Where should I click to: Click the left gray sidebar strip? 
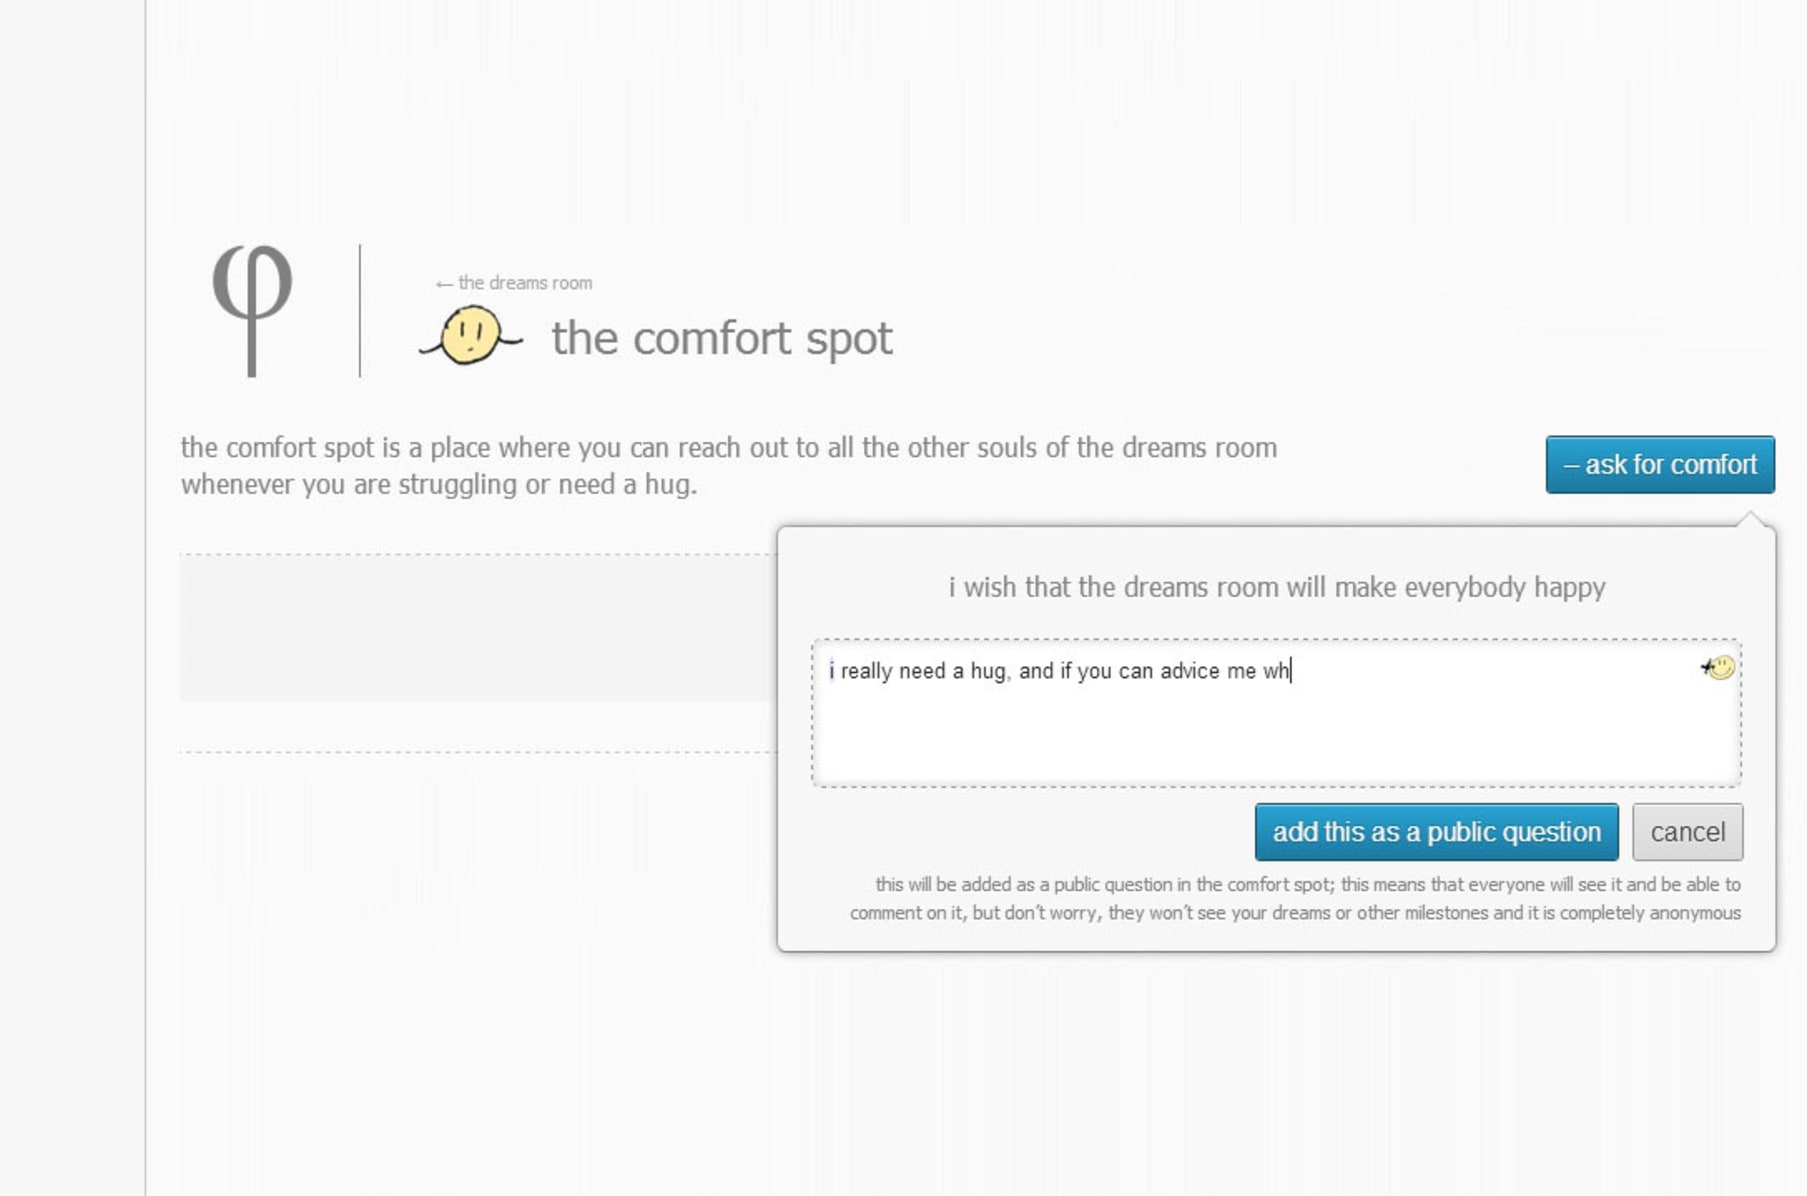tap(72, 598)
